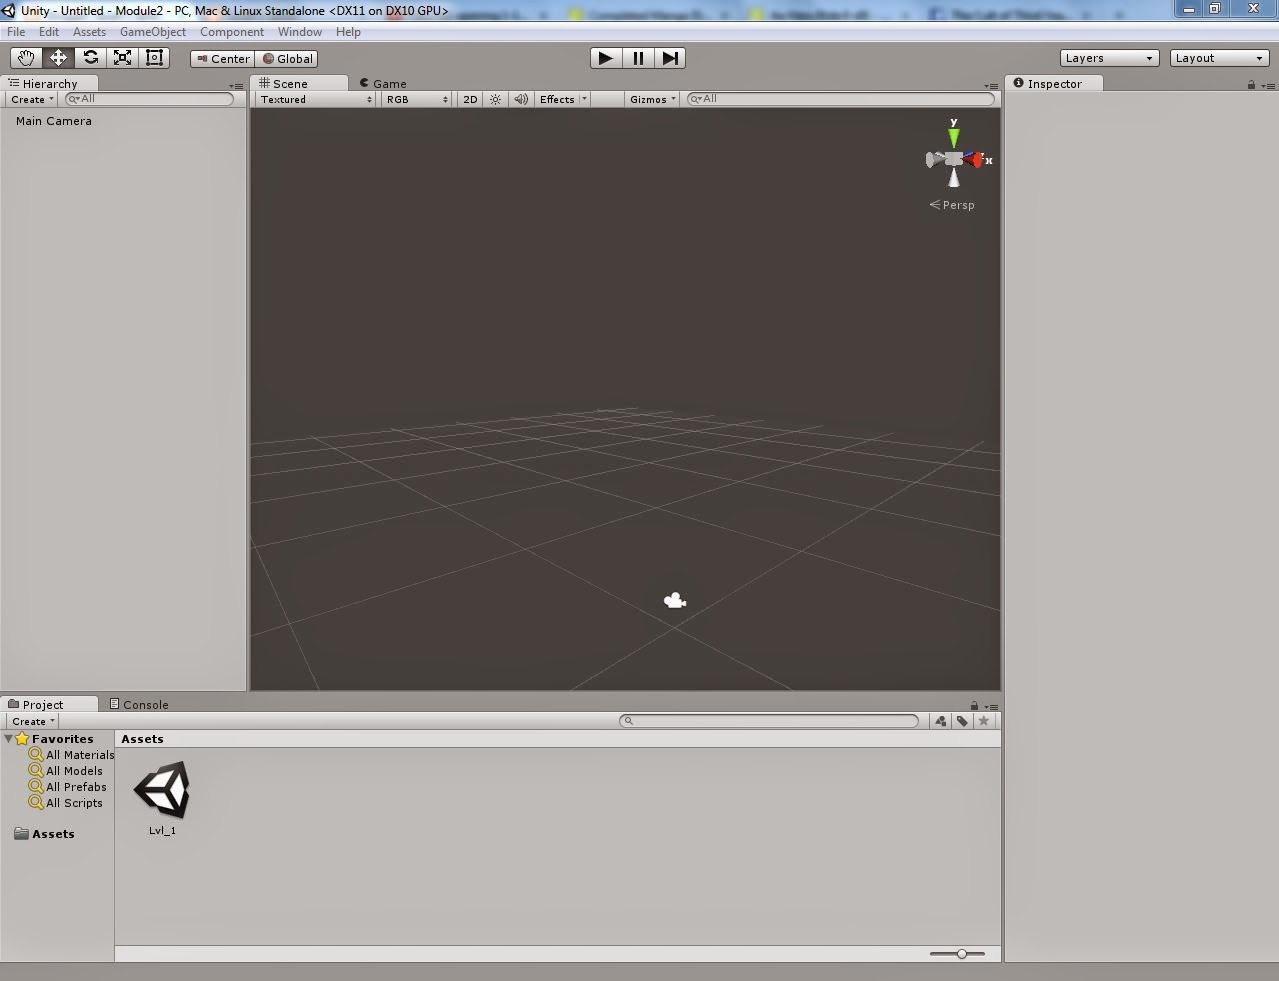Screen dimensions: 1279x981
Task: Select the Lvl_1 asset thumbnail
Action: pos(162,790)
